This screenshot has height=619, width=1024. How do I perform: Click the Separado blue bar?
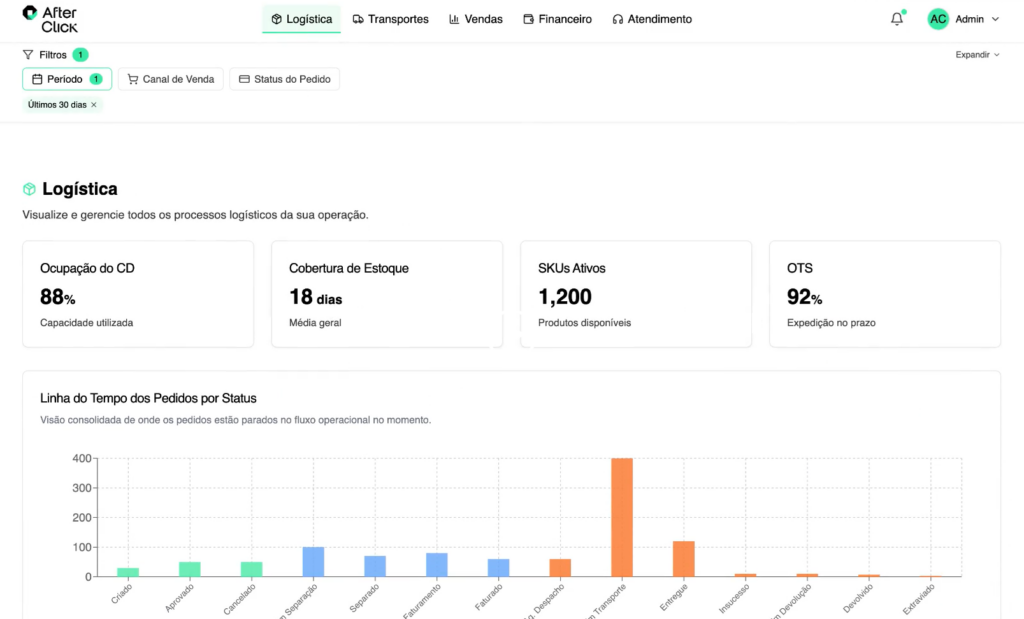[375, 566]
